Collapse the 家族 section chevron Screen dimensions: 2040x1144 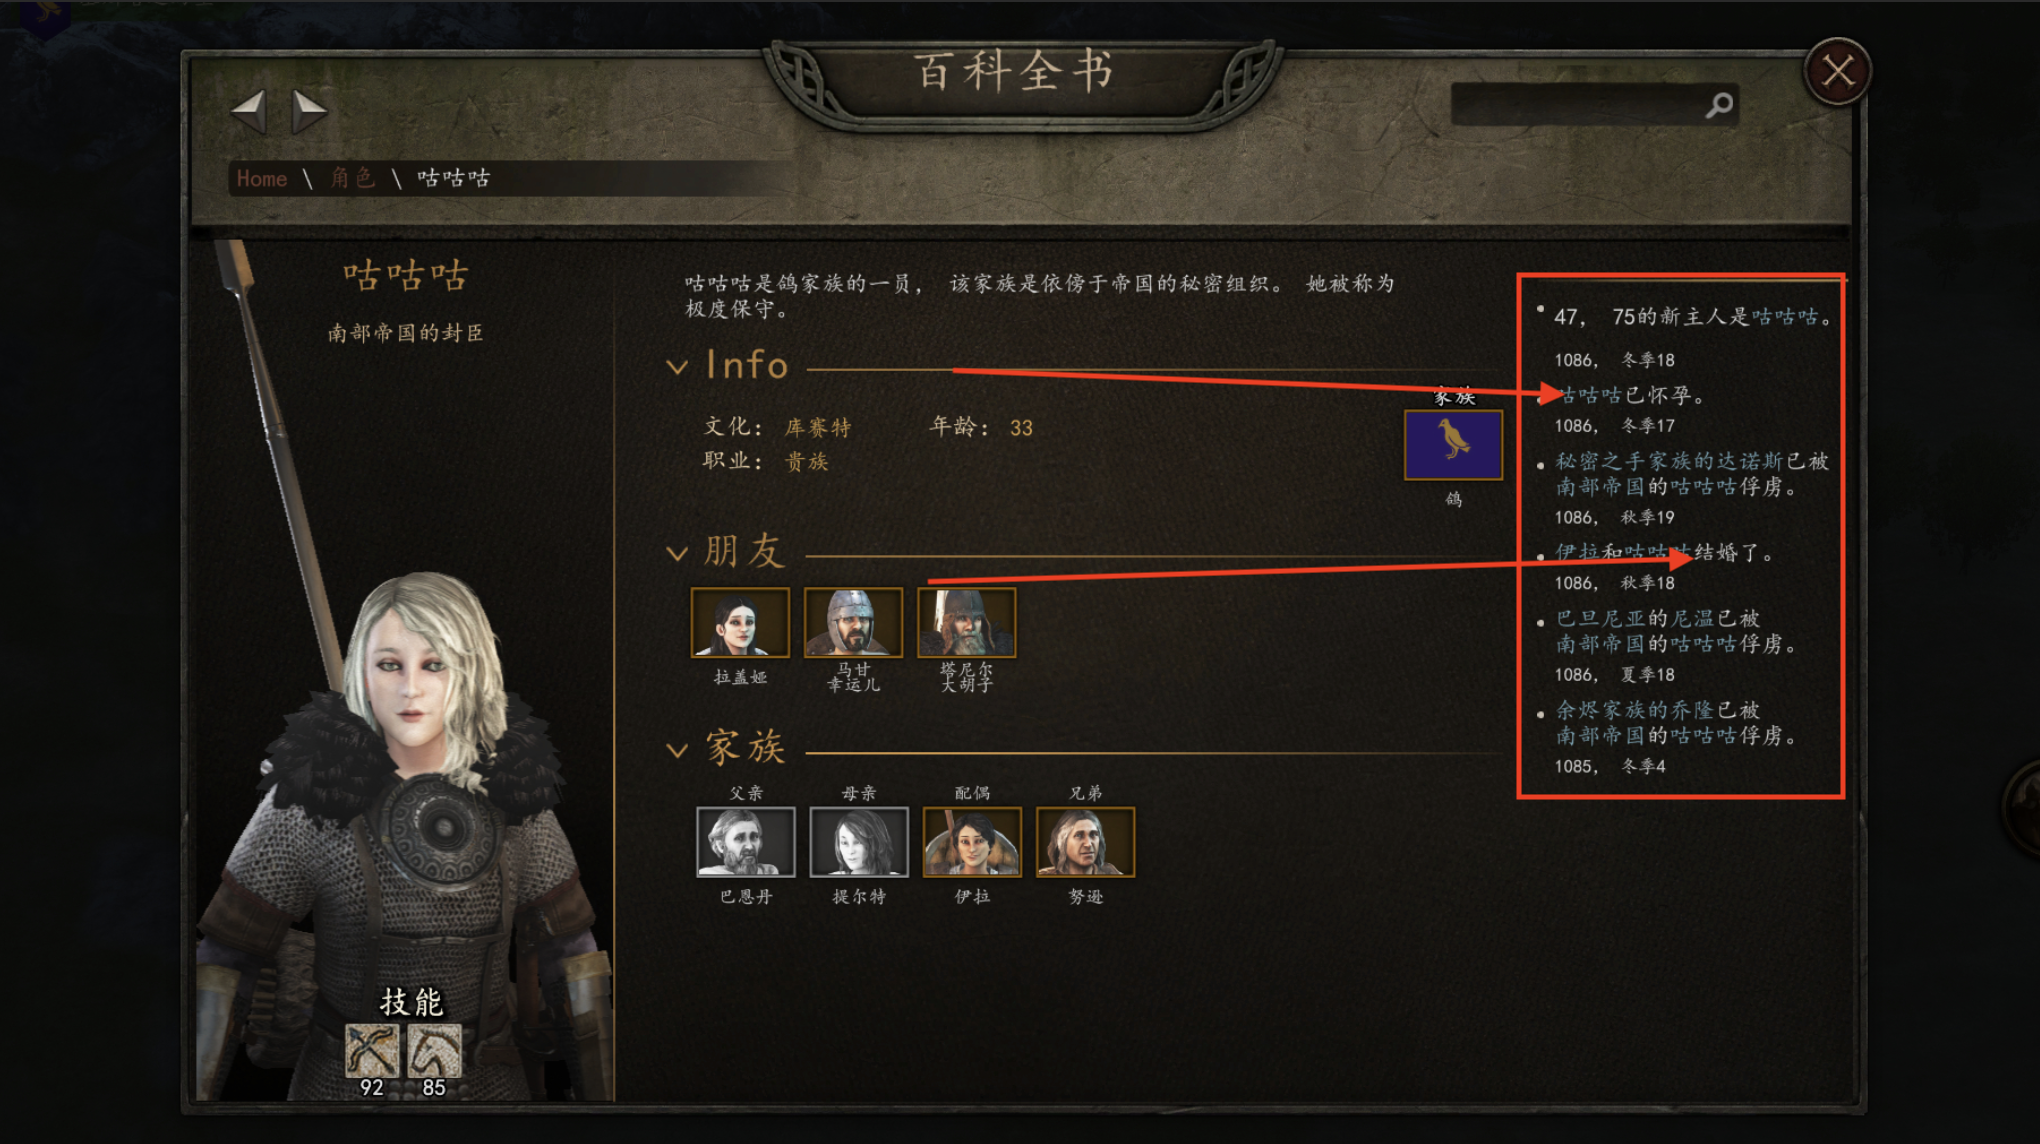677,750
